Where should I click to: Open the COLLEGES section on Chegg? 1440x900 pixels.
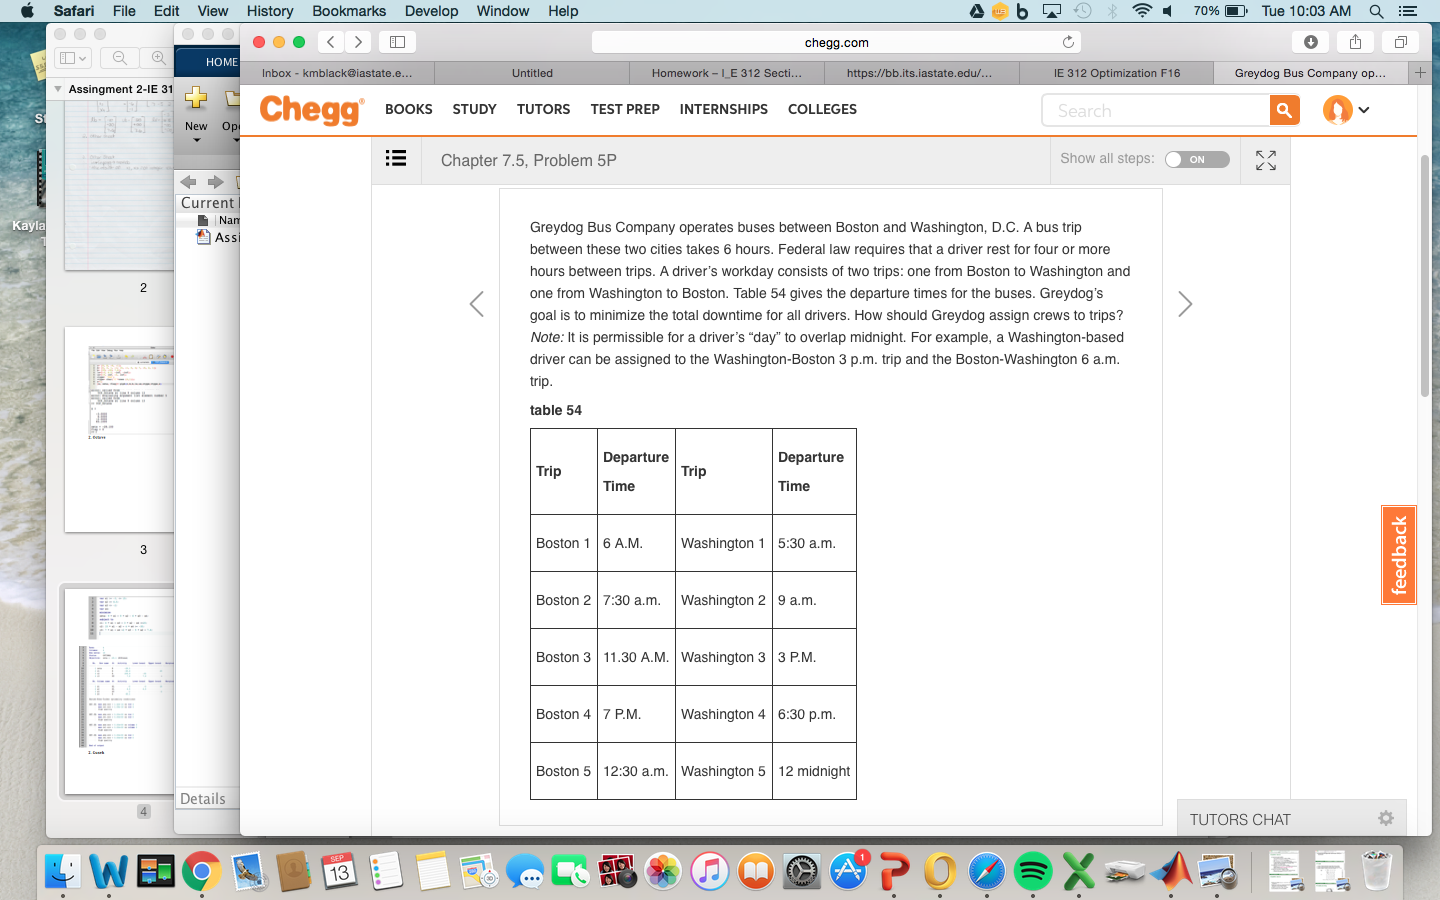pyautogui.click(x=822, y=109)
